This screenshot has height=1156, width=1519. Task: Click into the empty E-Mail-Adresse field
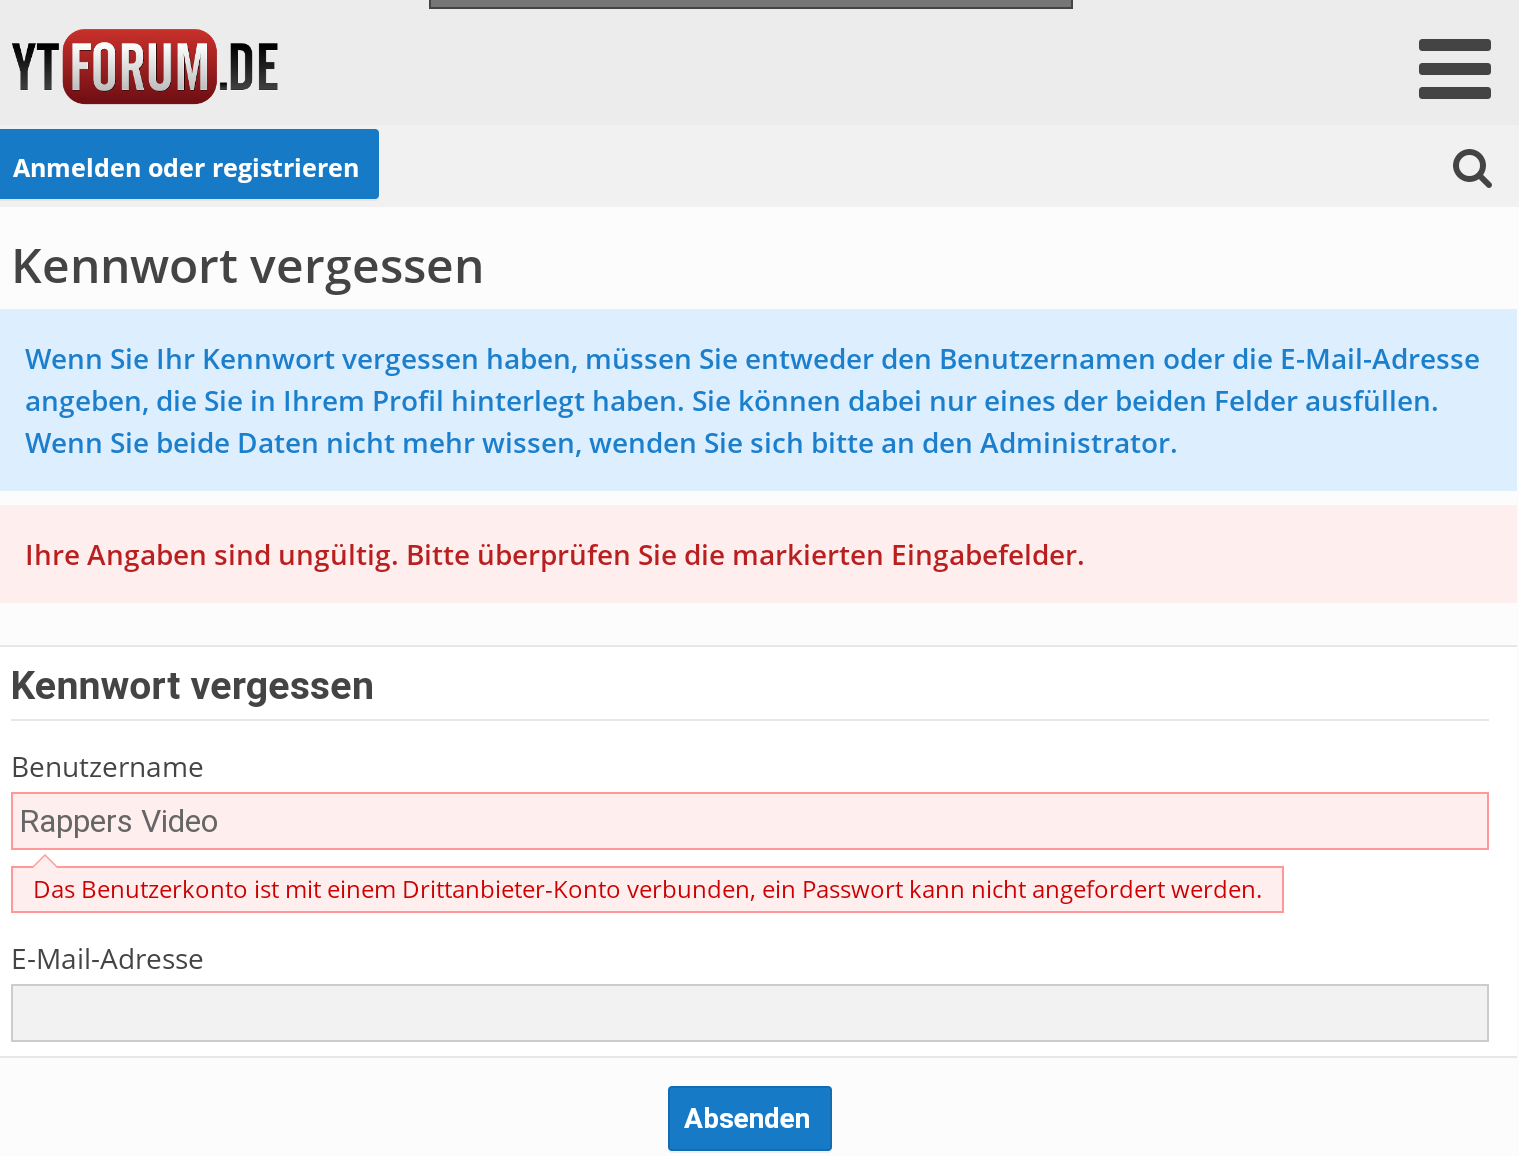click(749, 1013)
